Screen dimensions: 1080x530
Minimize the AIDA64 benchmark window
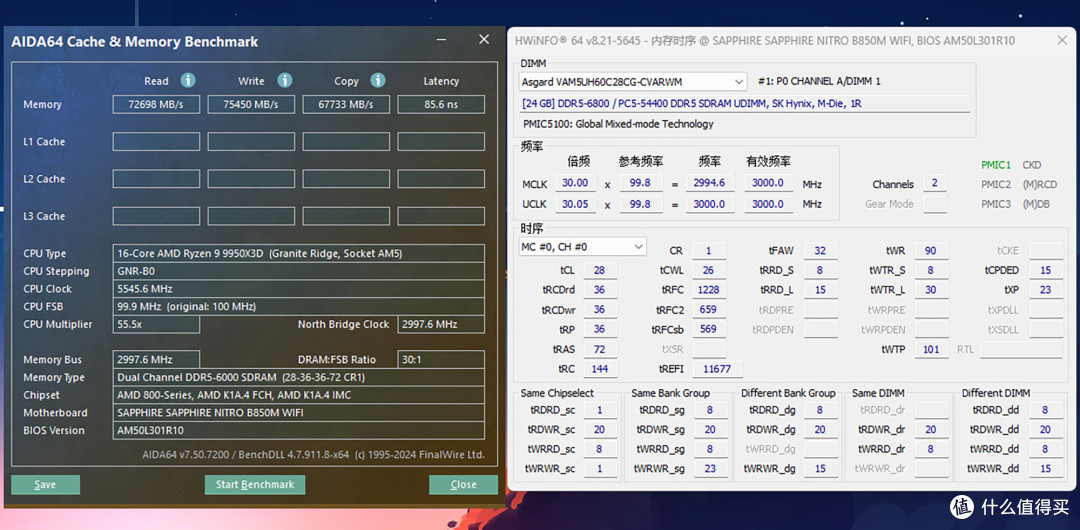(x=442, y=41)
